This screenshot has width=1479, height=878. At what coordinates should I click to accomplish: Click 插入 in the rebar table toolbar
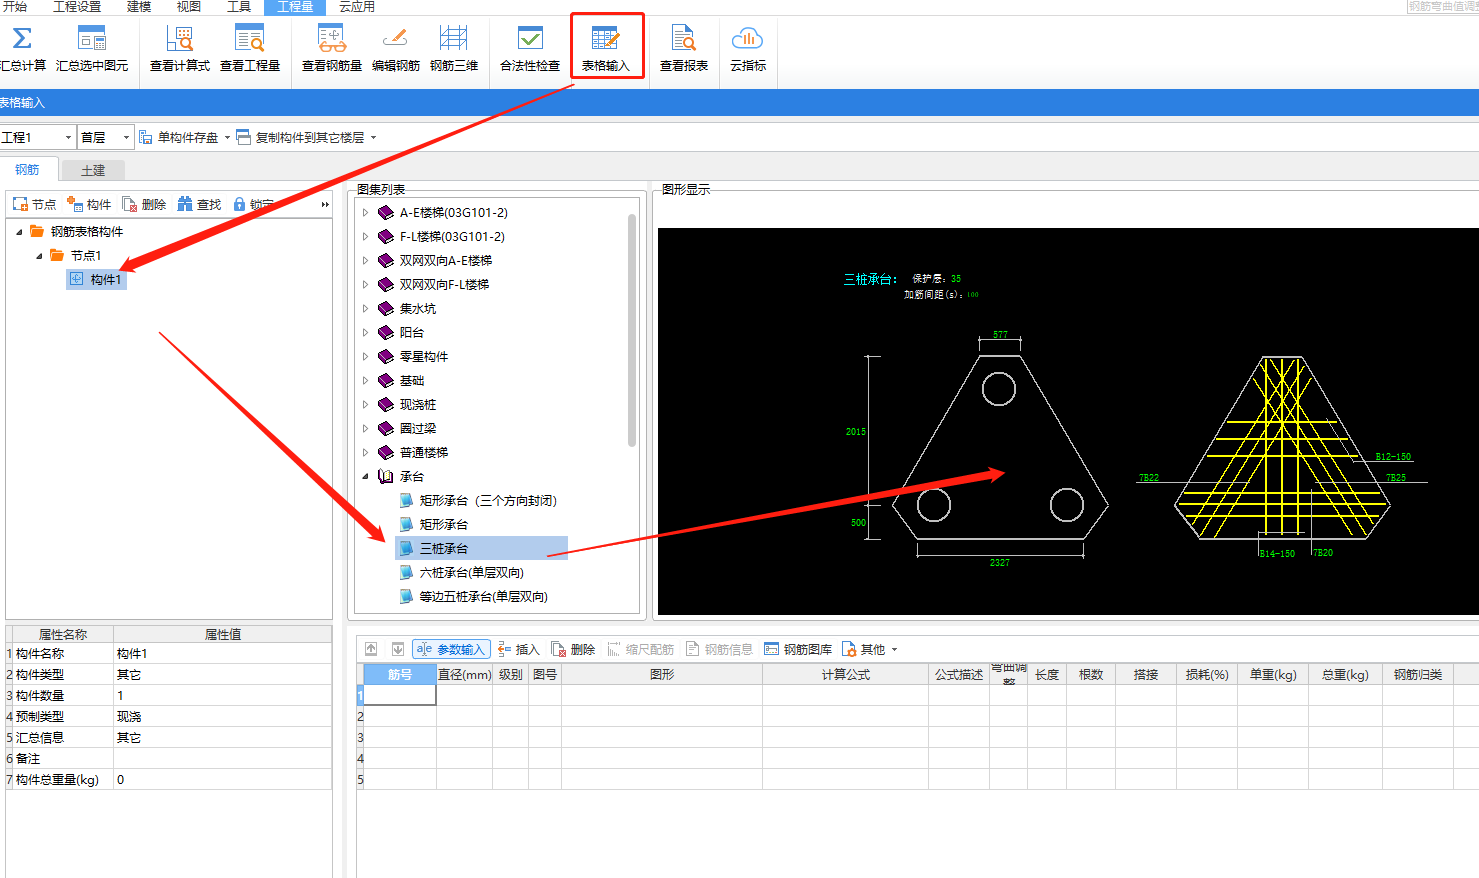[x=519, y=649]
